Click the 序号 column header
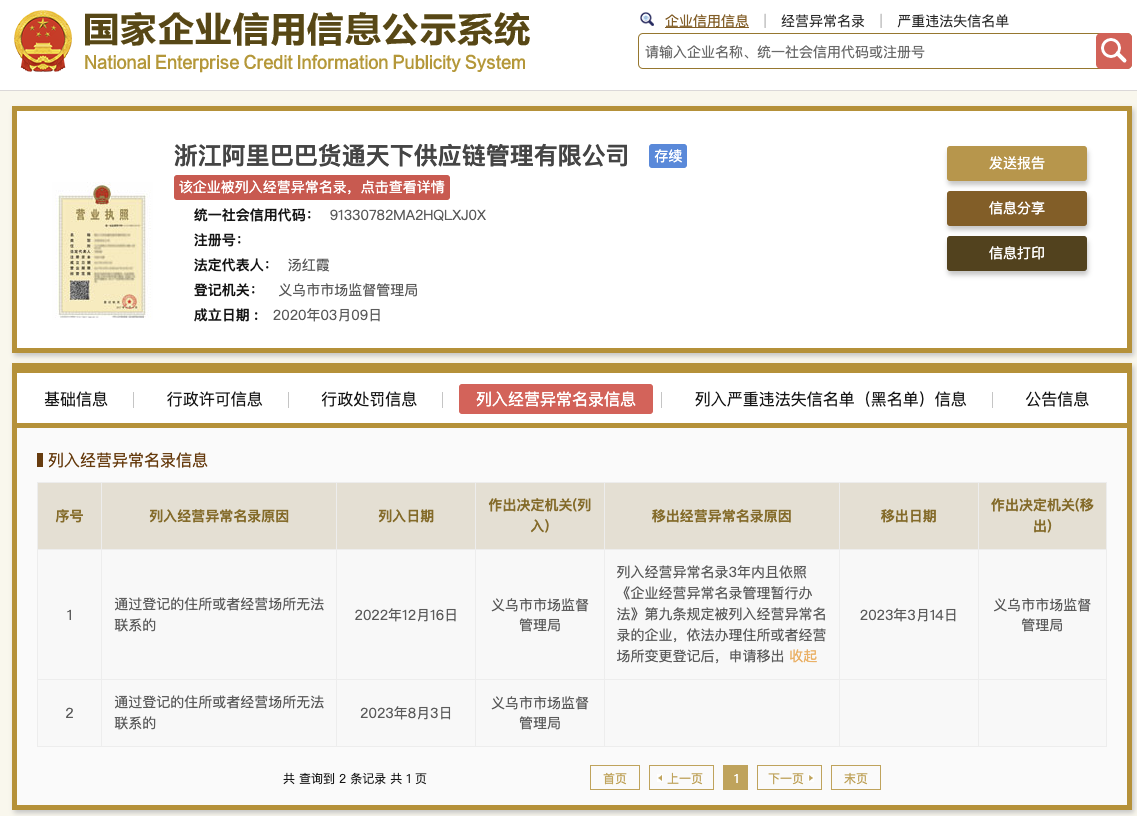The image size is (1137, 816). 70,516
